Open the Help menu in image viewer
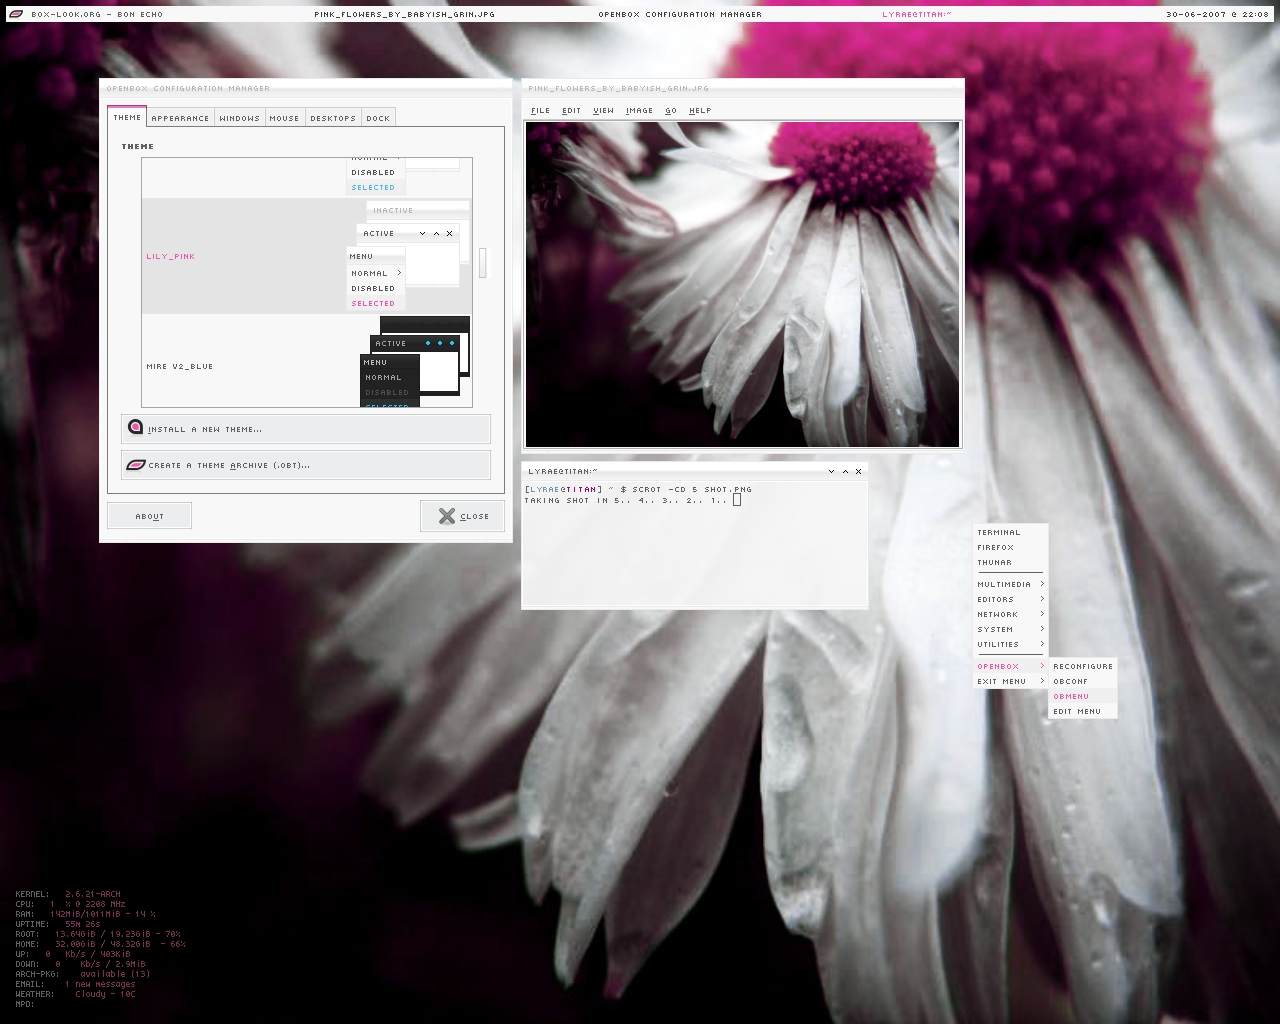 click(700, 111)
